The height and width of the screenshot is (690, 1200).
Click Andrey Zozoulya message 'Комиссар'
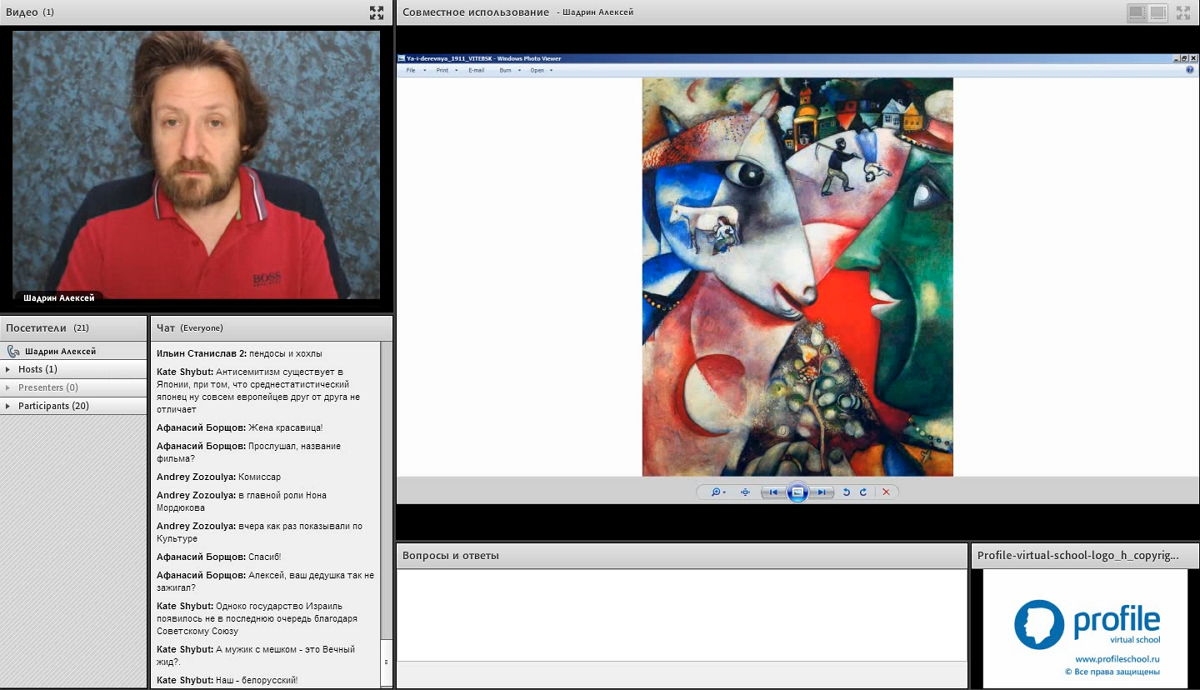click(219, 477)
